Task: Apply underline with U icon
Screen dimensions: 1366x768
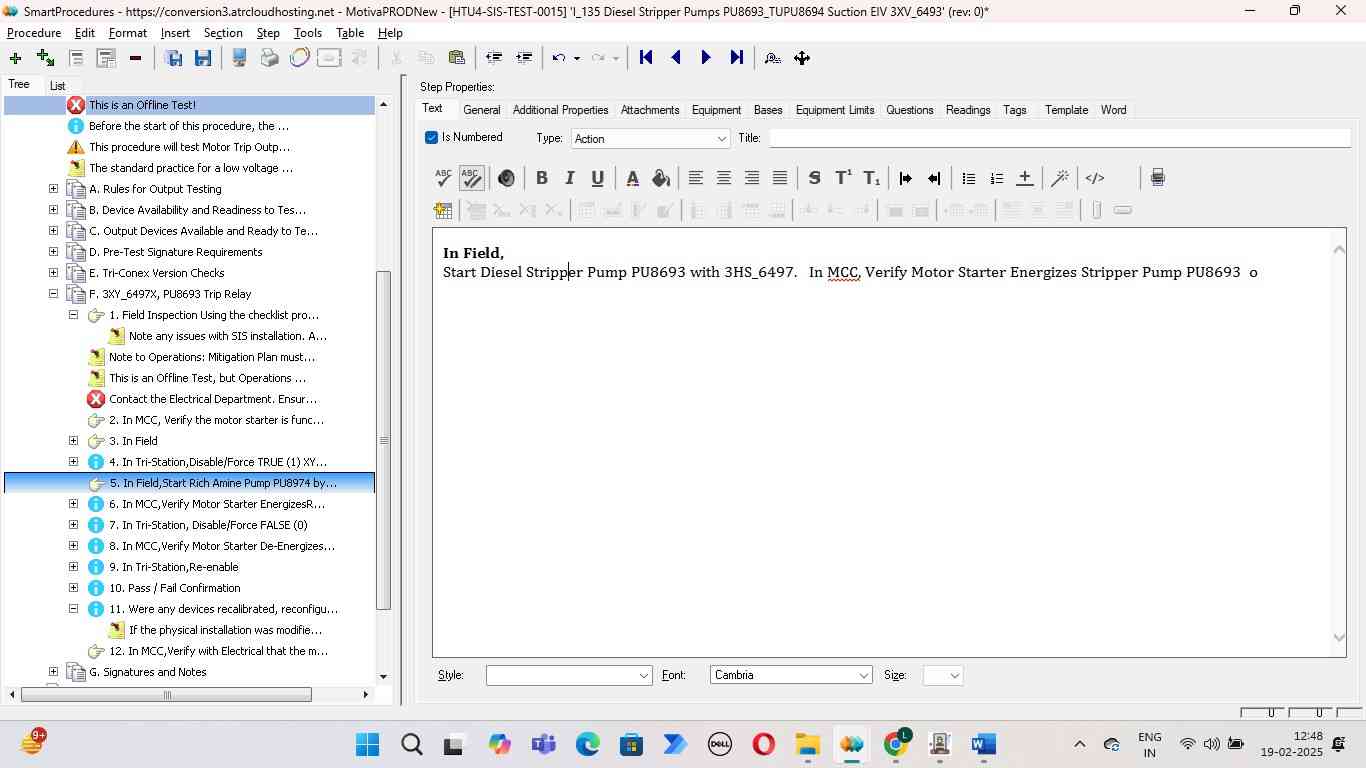Action: coord(597,178)
